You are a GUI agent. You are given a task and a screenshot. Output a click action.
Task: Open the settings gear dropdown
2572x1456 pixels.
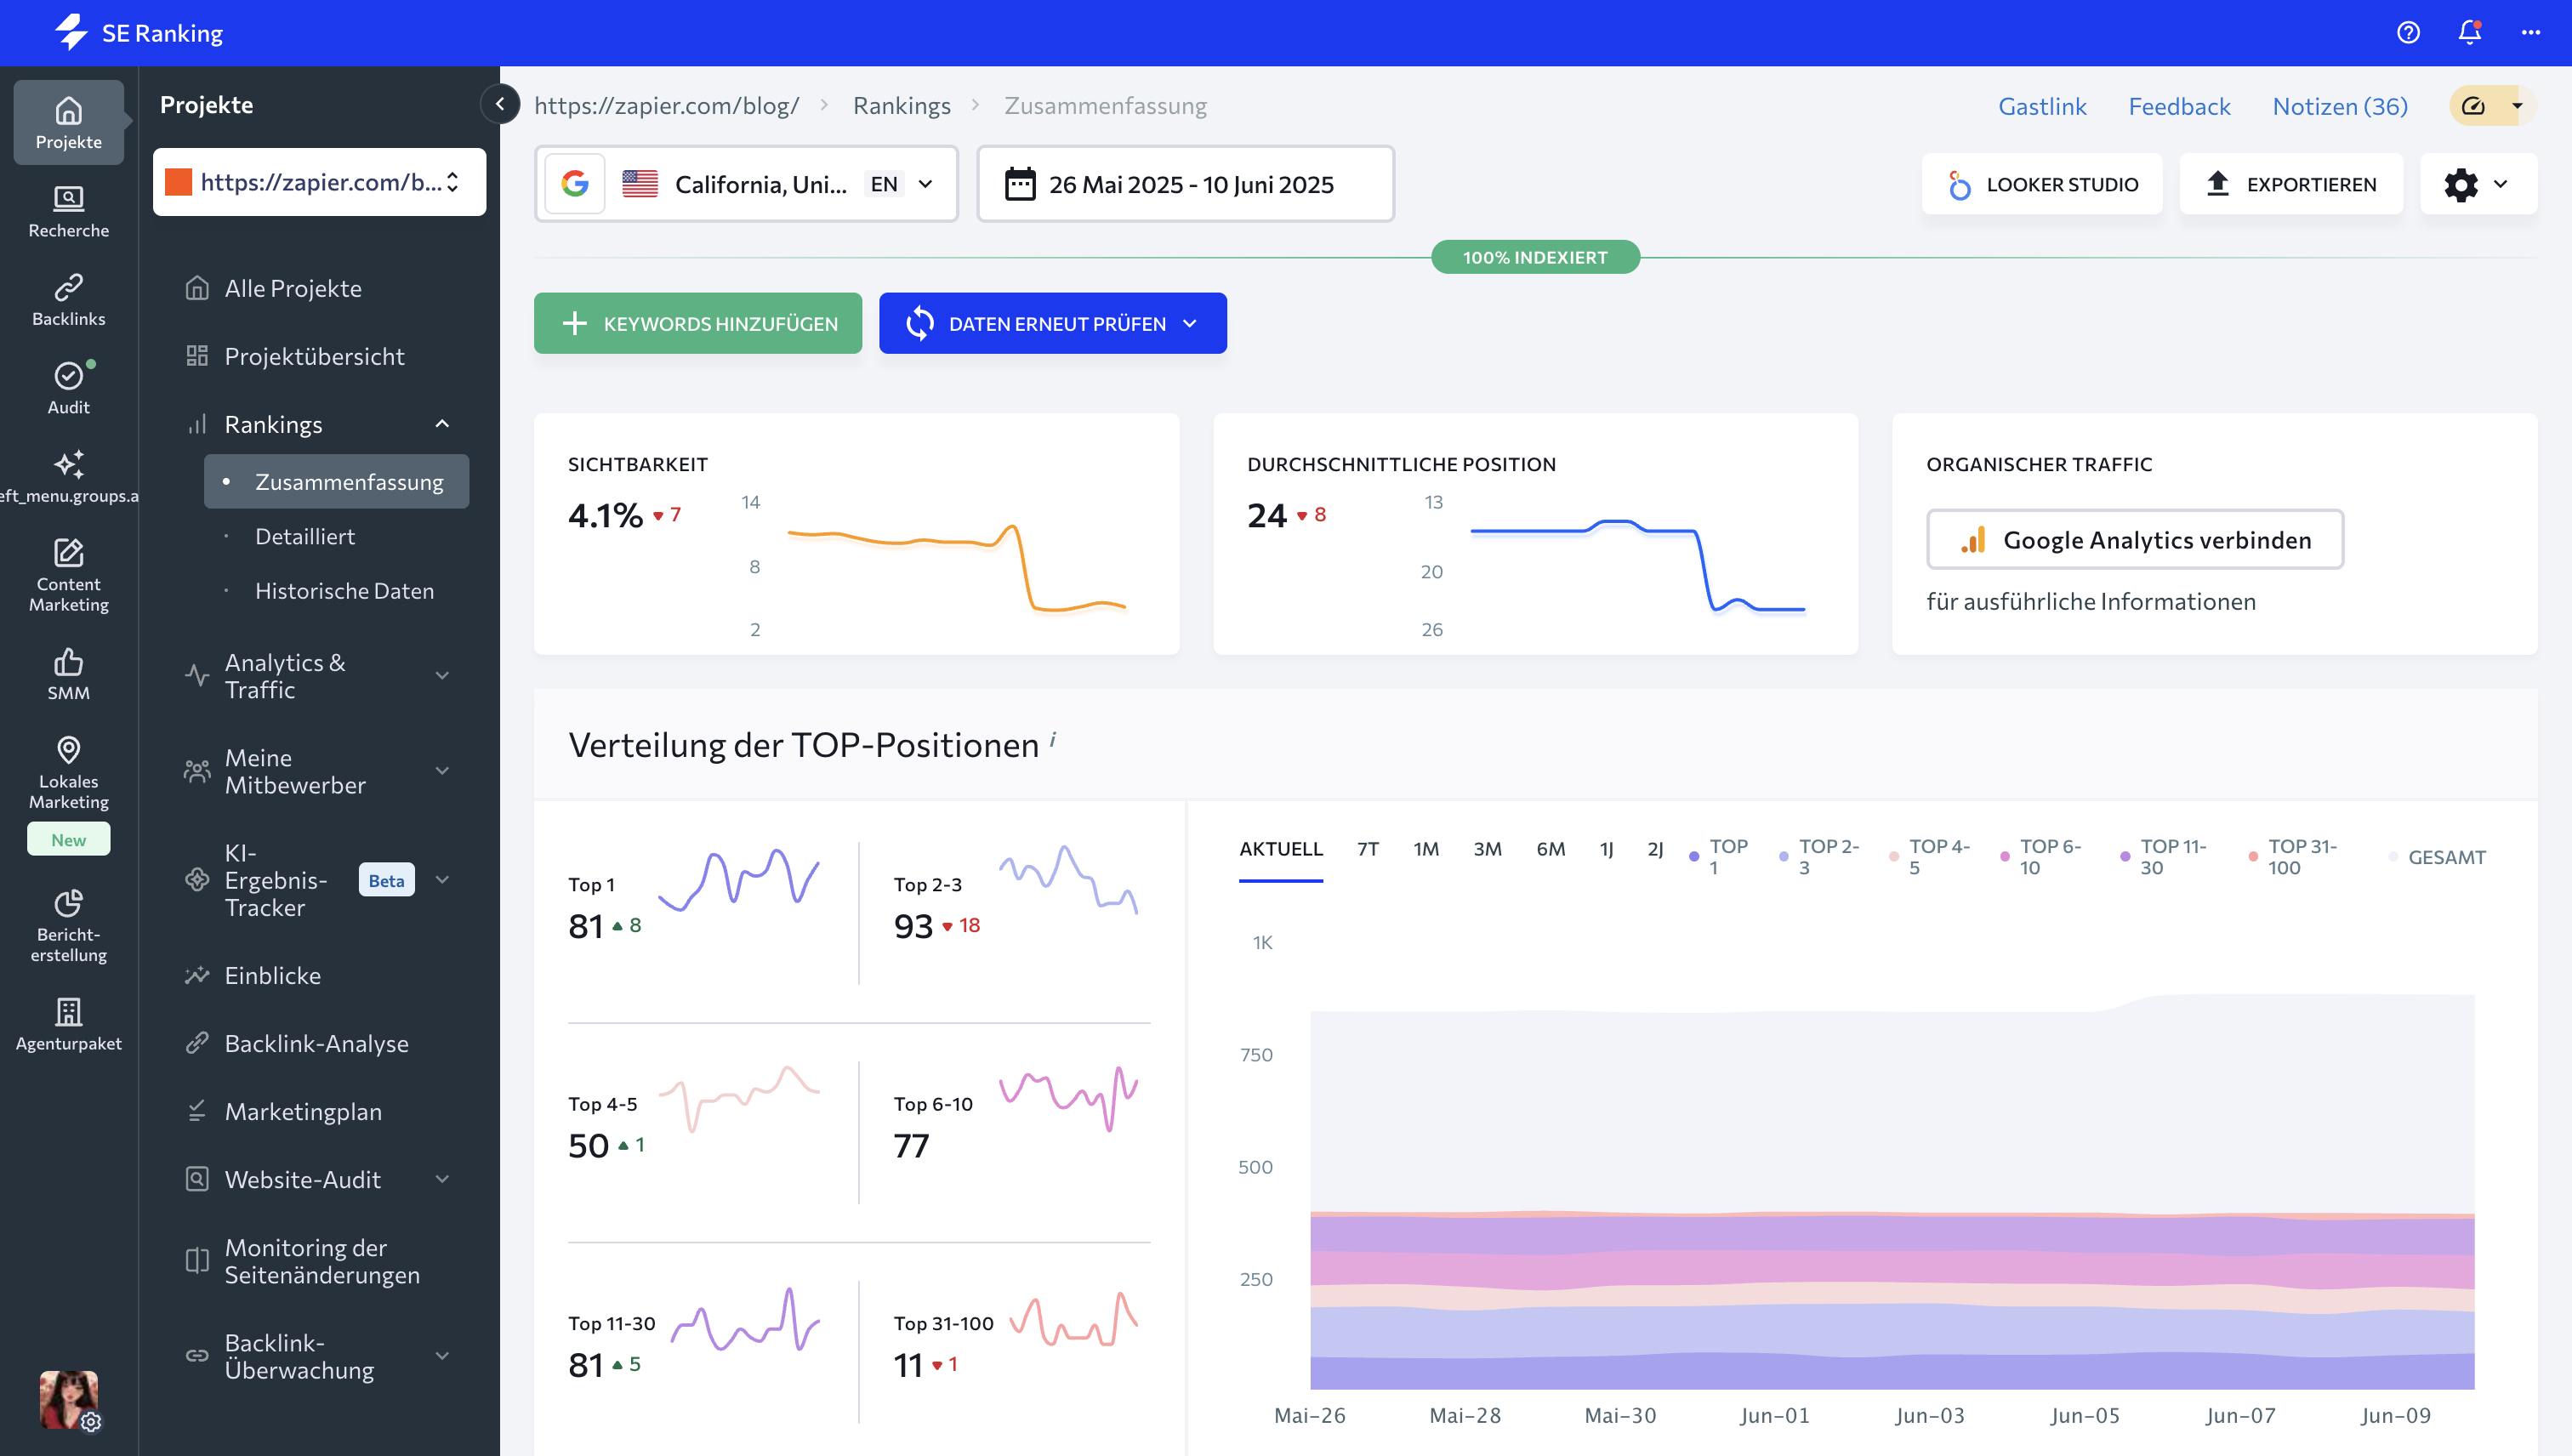(x=2476, y=184)
